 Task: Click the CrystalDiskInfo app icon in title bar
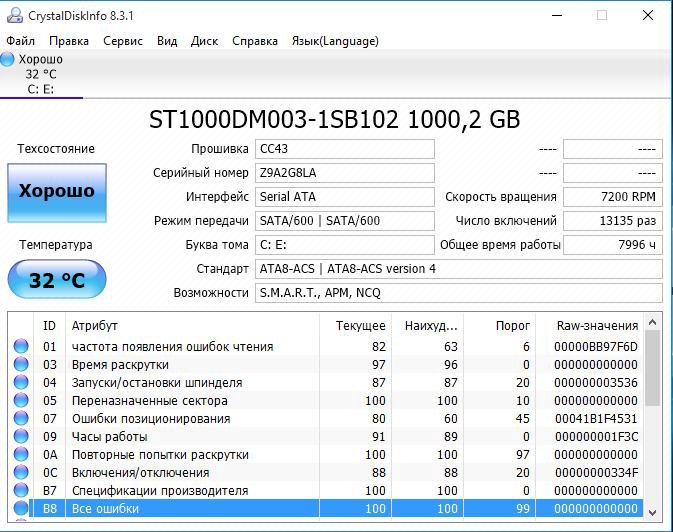pyautogui.click(x=13, y=15)
